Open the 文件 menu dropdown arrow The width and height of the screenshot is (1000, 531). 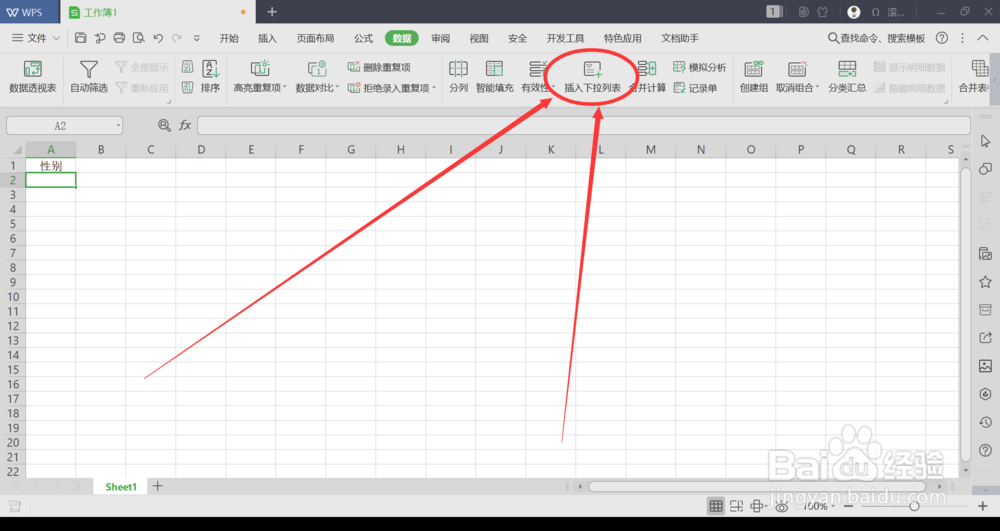coord(56,38)
